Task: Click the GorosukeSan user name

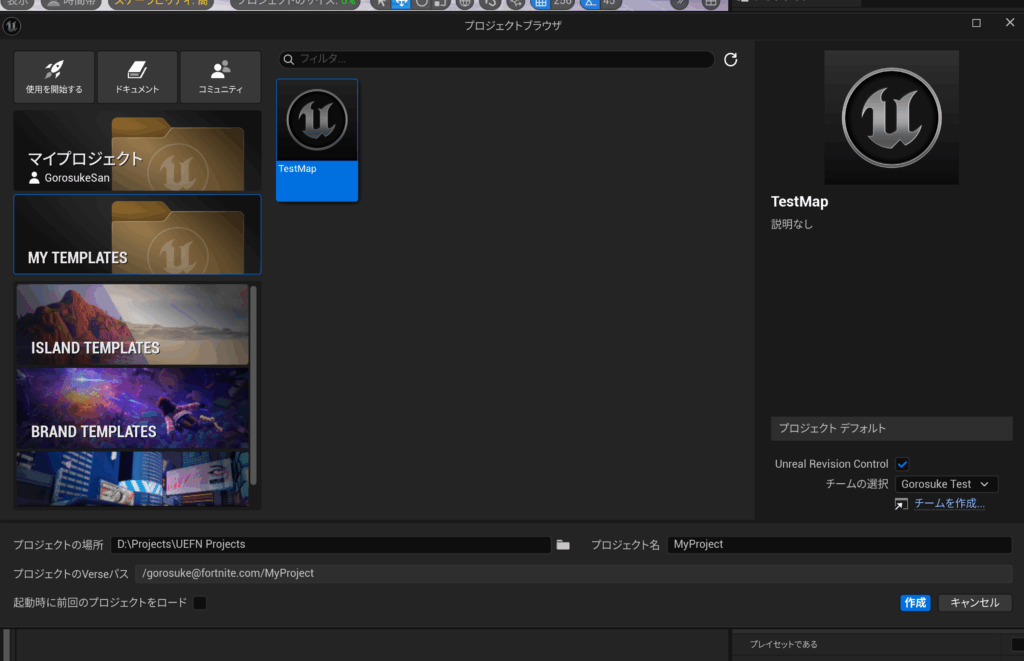Action: pos(77,178)
